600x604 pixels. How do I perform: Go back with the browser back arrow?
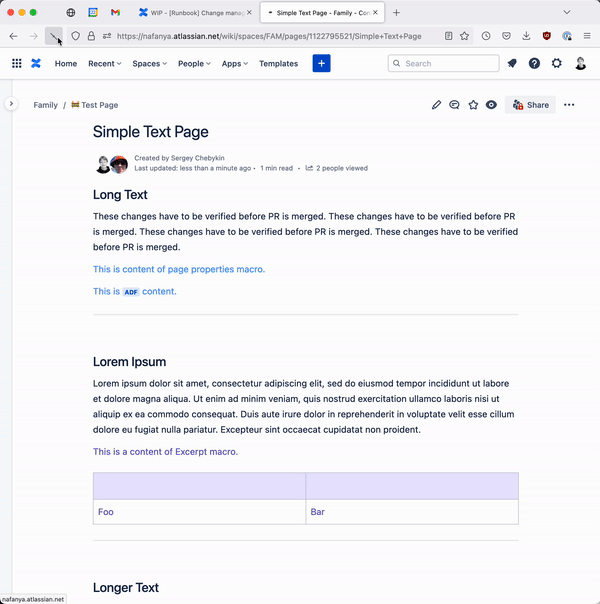13,36
